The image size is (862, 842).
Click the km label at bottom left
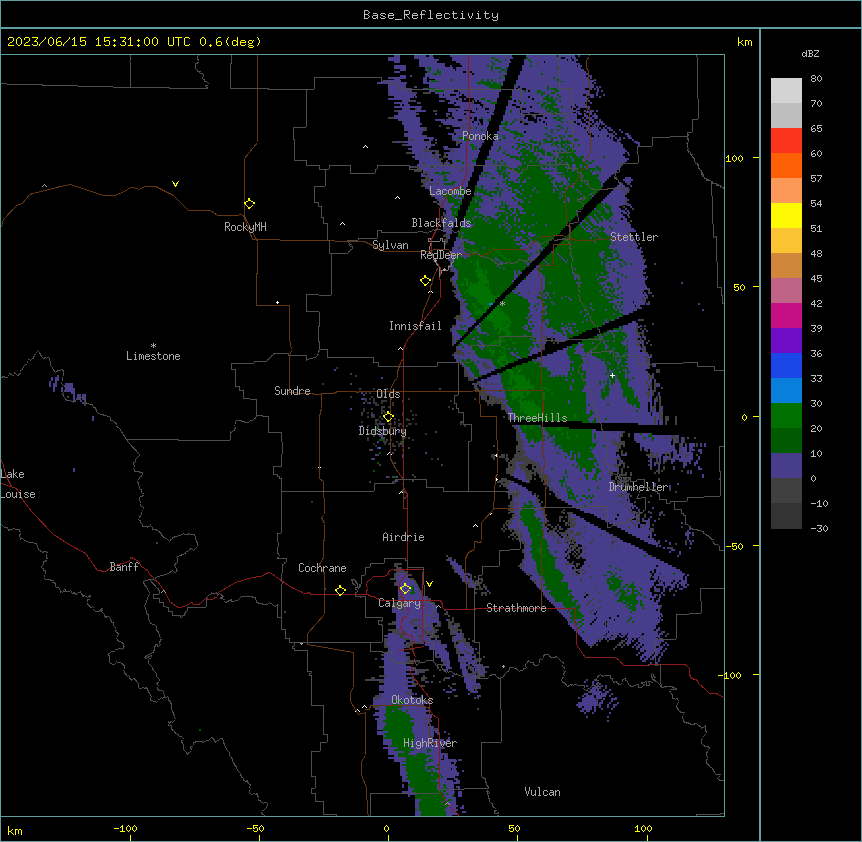click(15, 831)
